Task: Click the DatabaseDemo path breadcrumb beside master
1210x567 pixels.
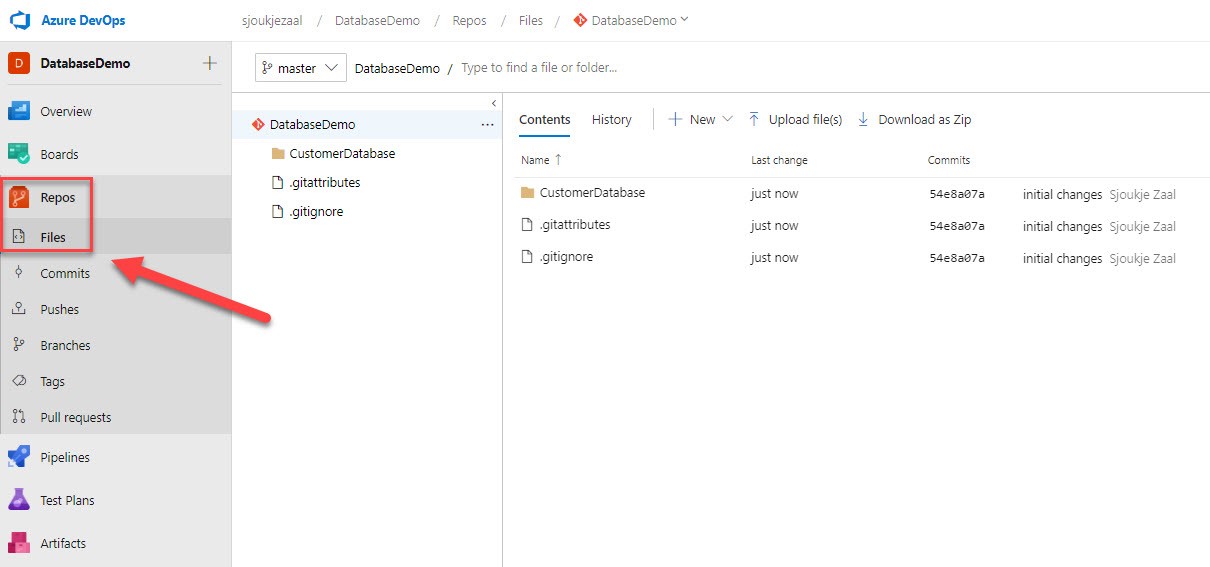Action: pos(397,68)
